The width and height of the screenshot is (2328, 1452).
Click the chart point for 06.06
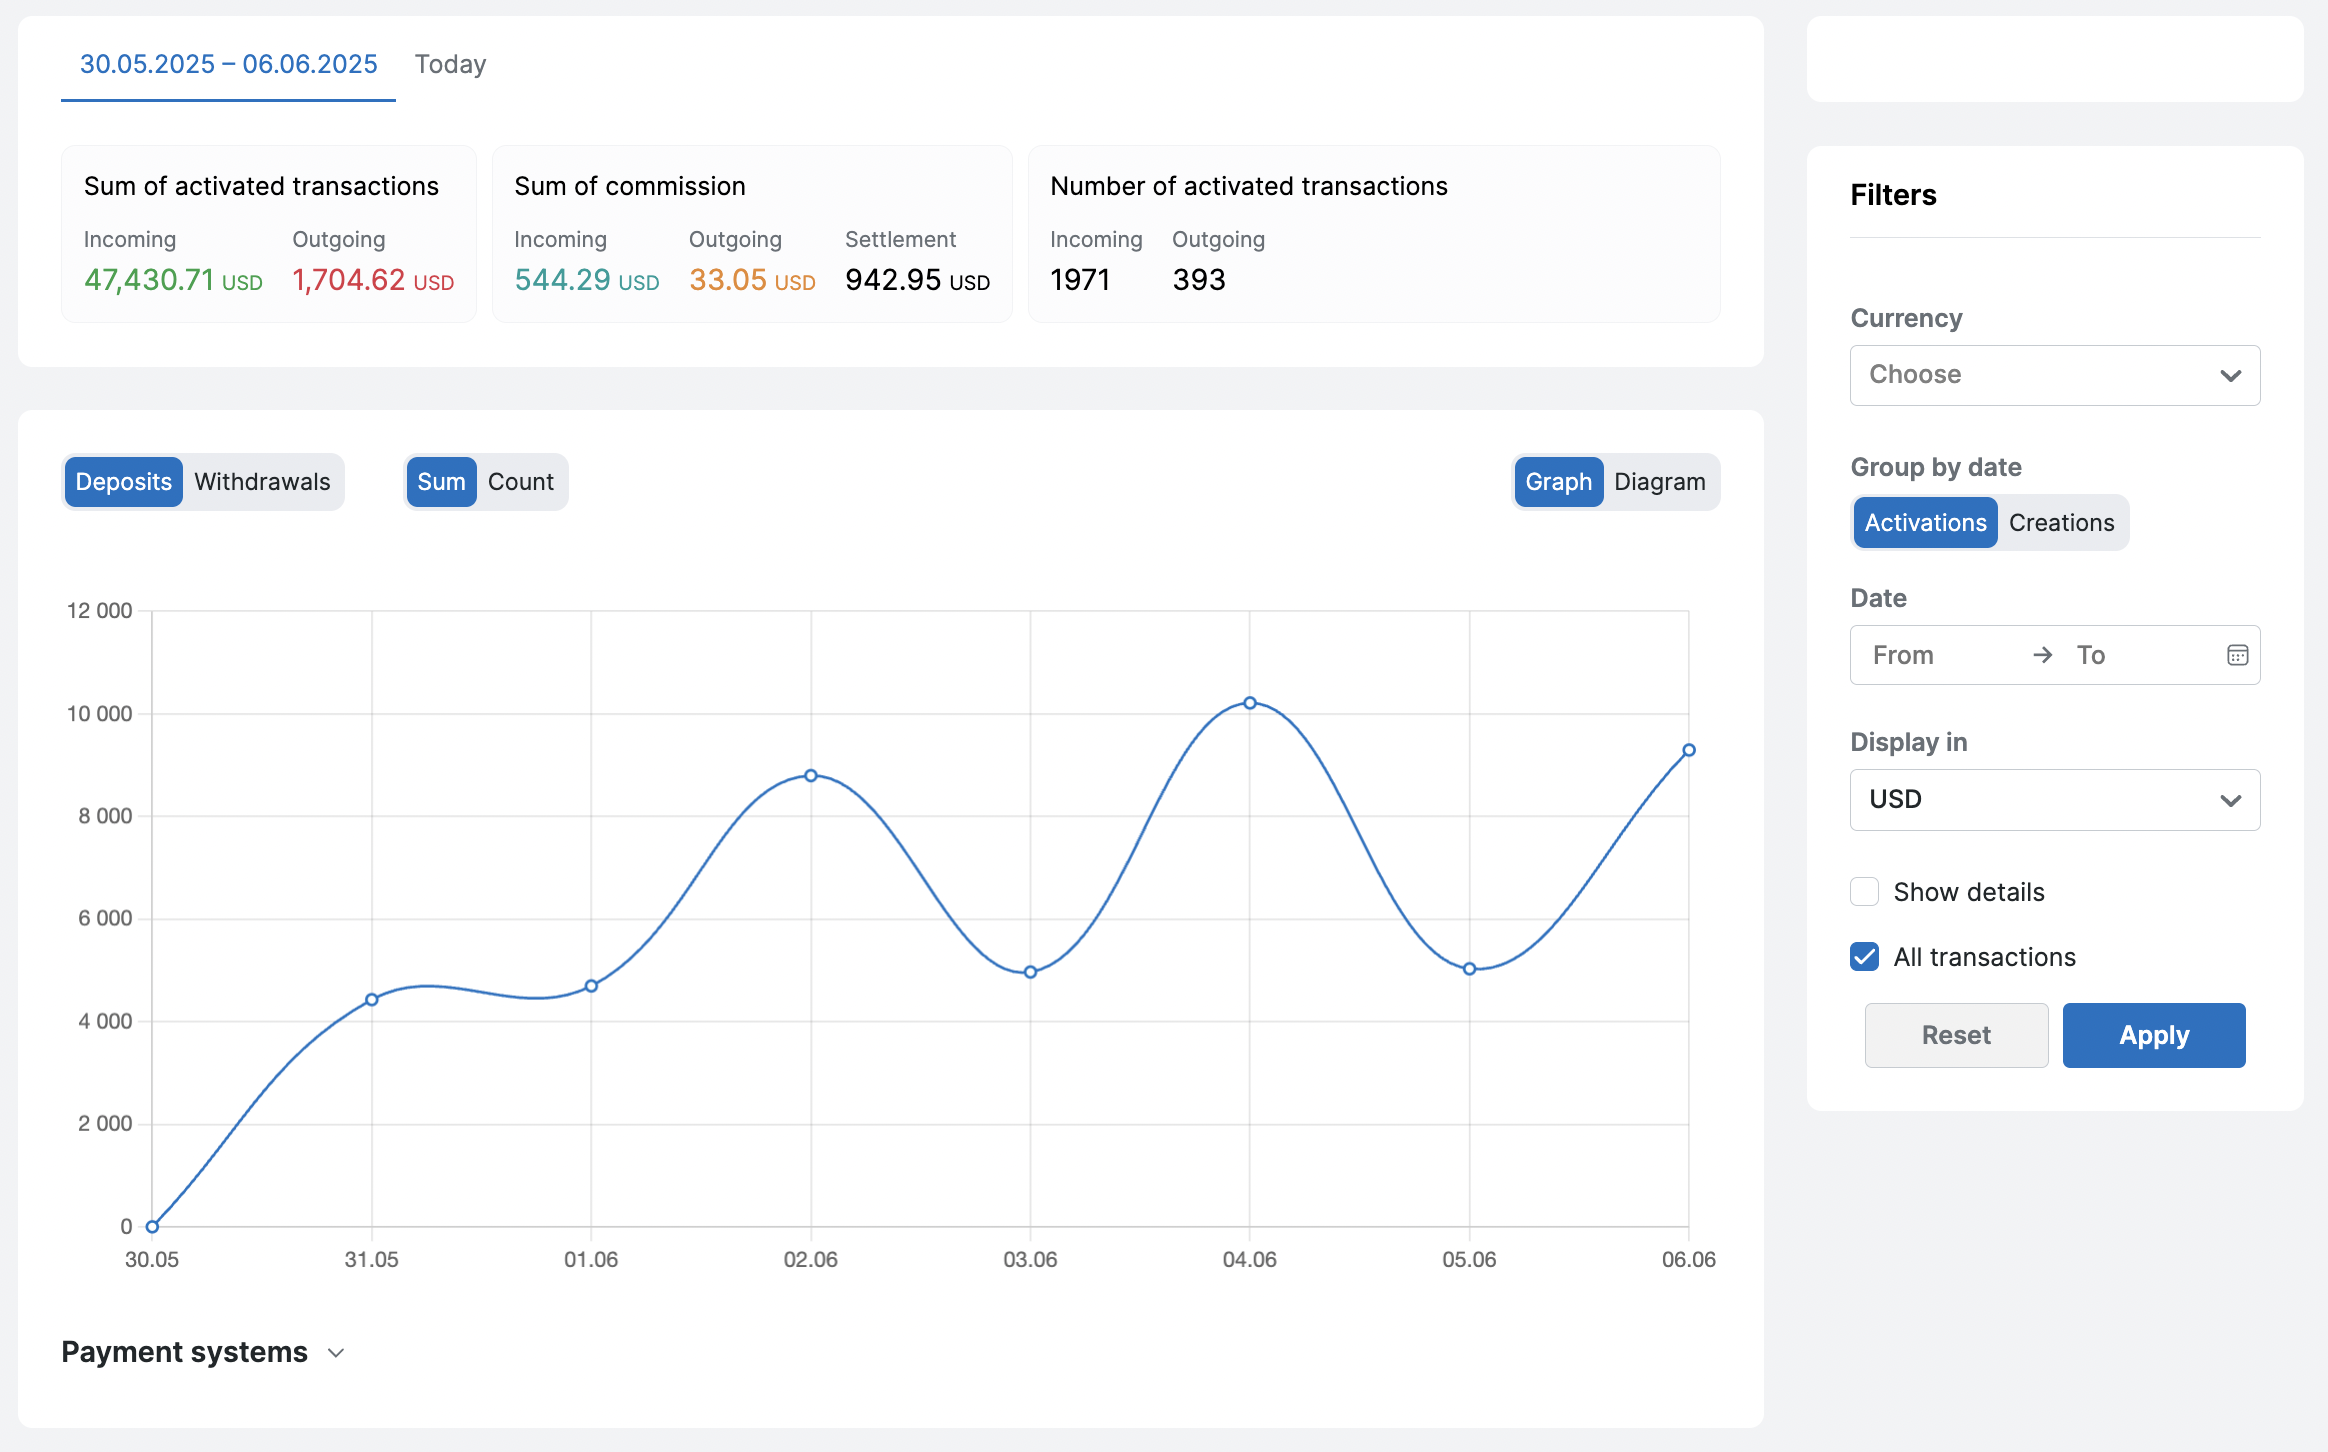[x=1688, y=750]
